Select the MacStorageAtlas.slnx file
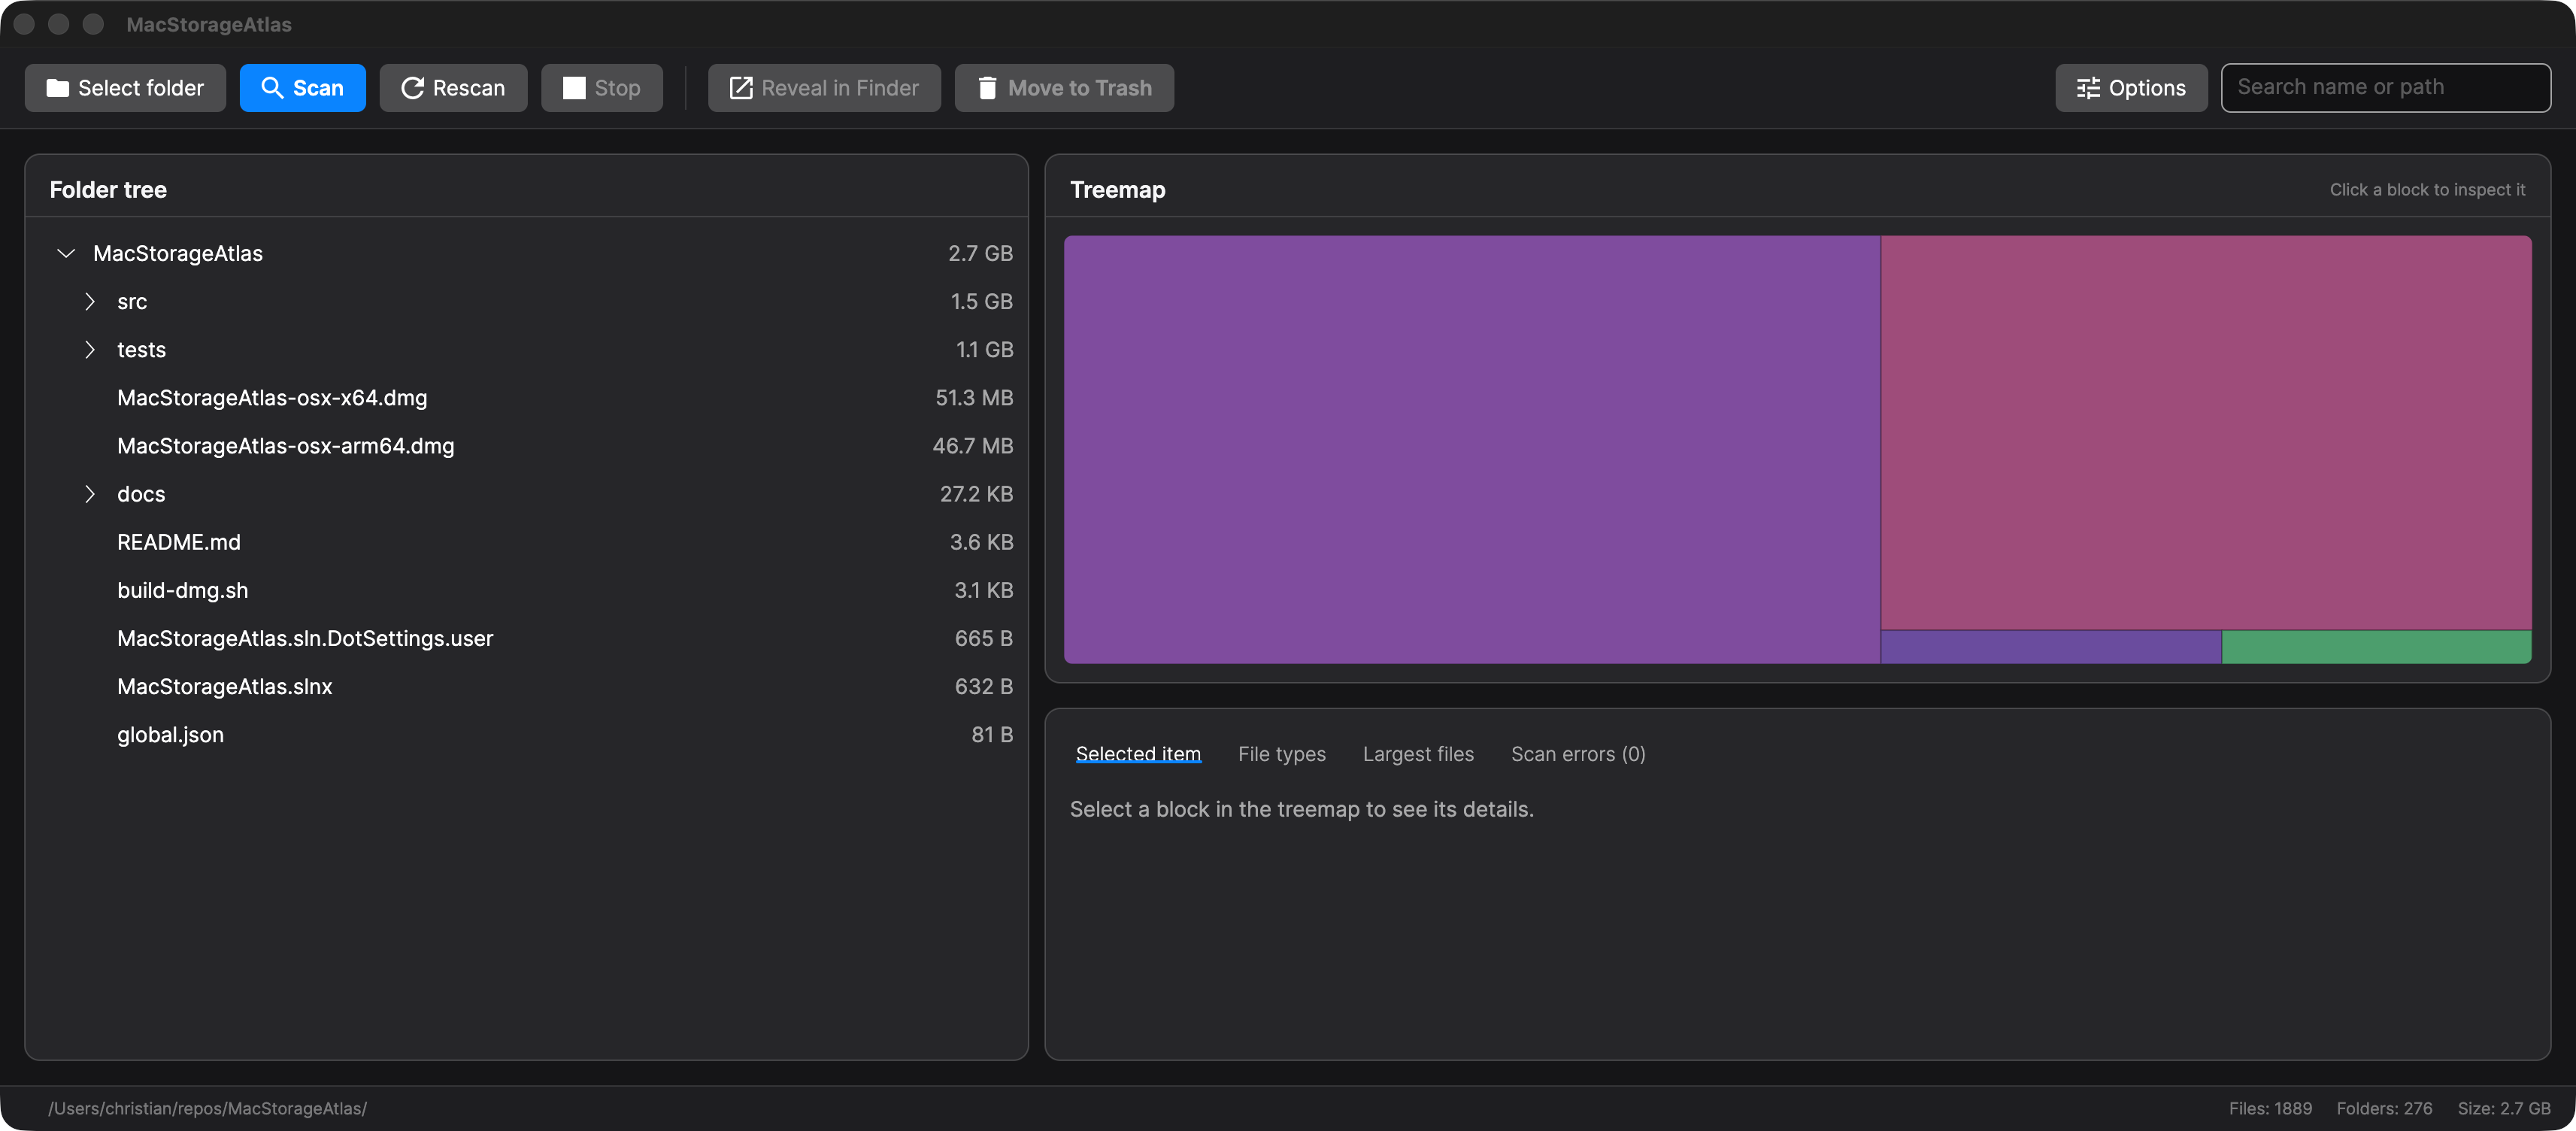The image size is (2576, 1131). [x=225, y=686]
